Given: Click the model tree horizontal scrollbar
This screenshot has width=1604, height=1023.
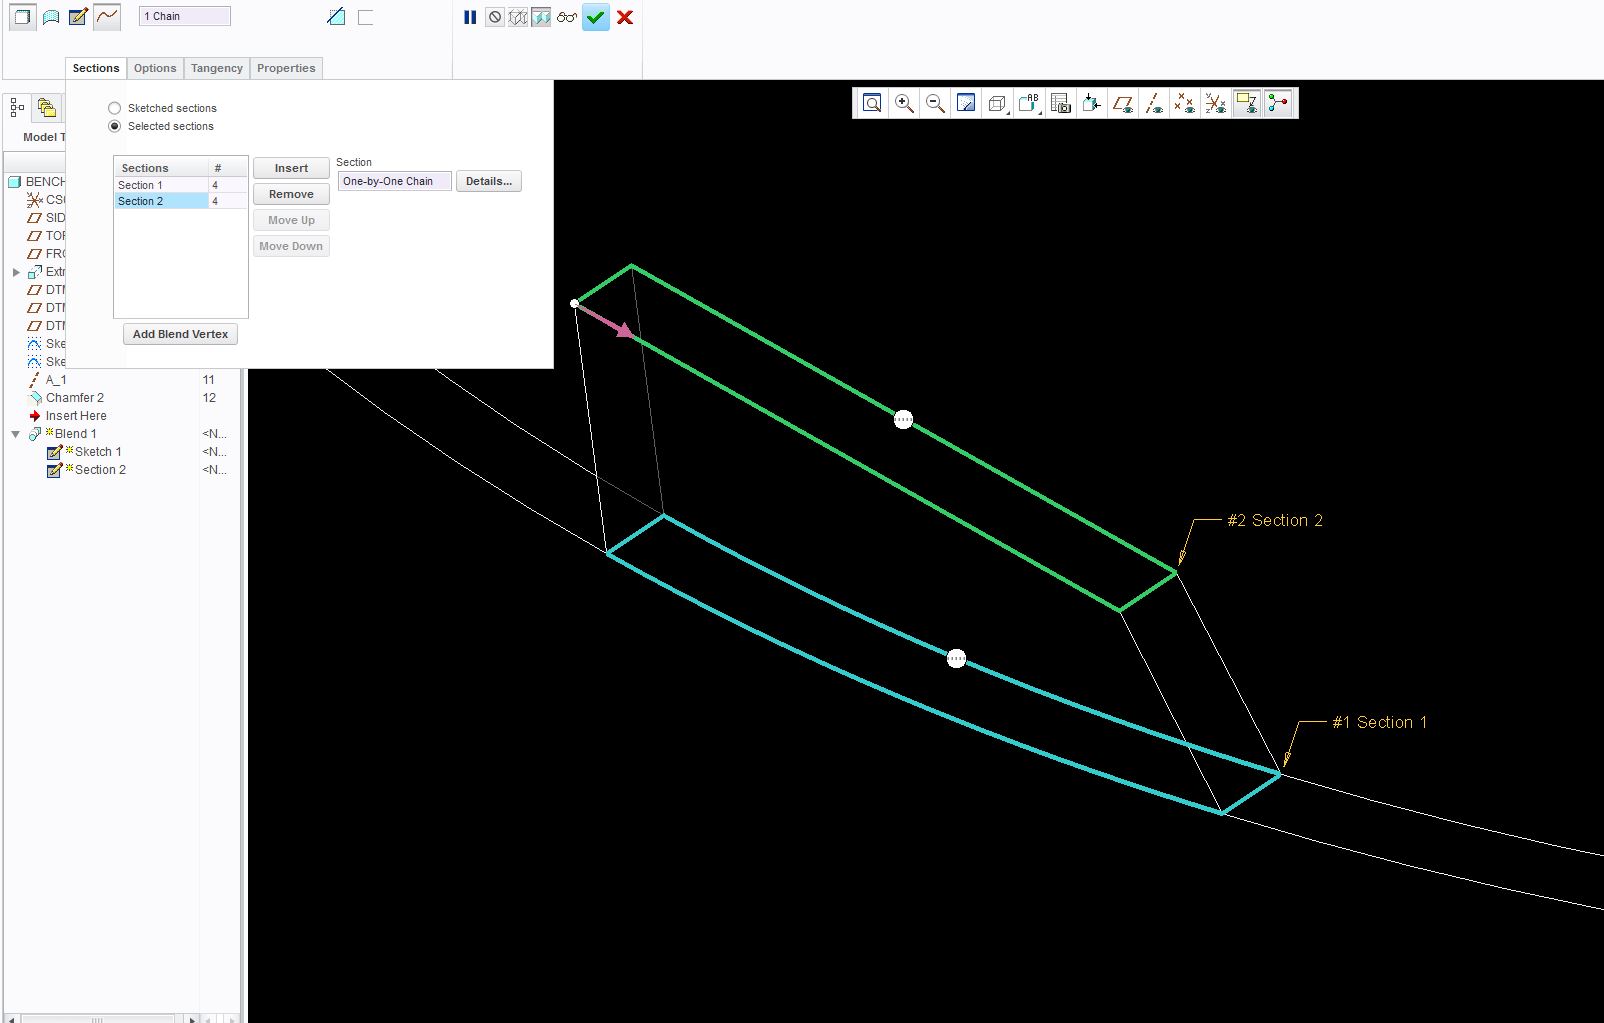Looking at the screenshot, I should coord(97,1018).
